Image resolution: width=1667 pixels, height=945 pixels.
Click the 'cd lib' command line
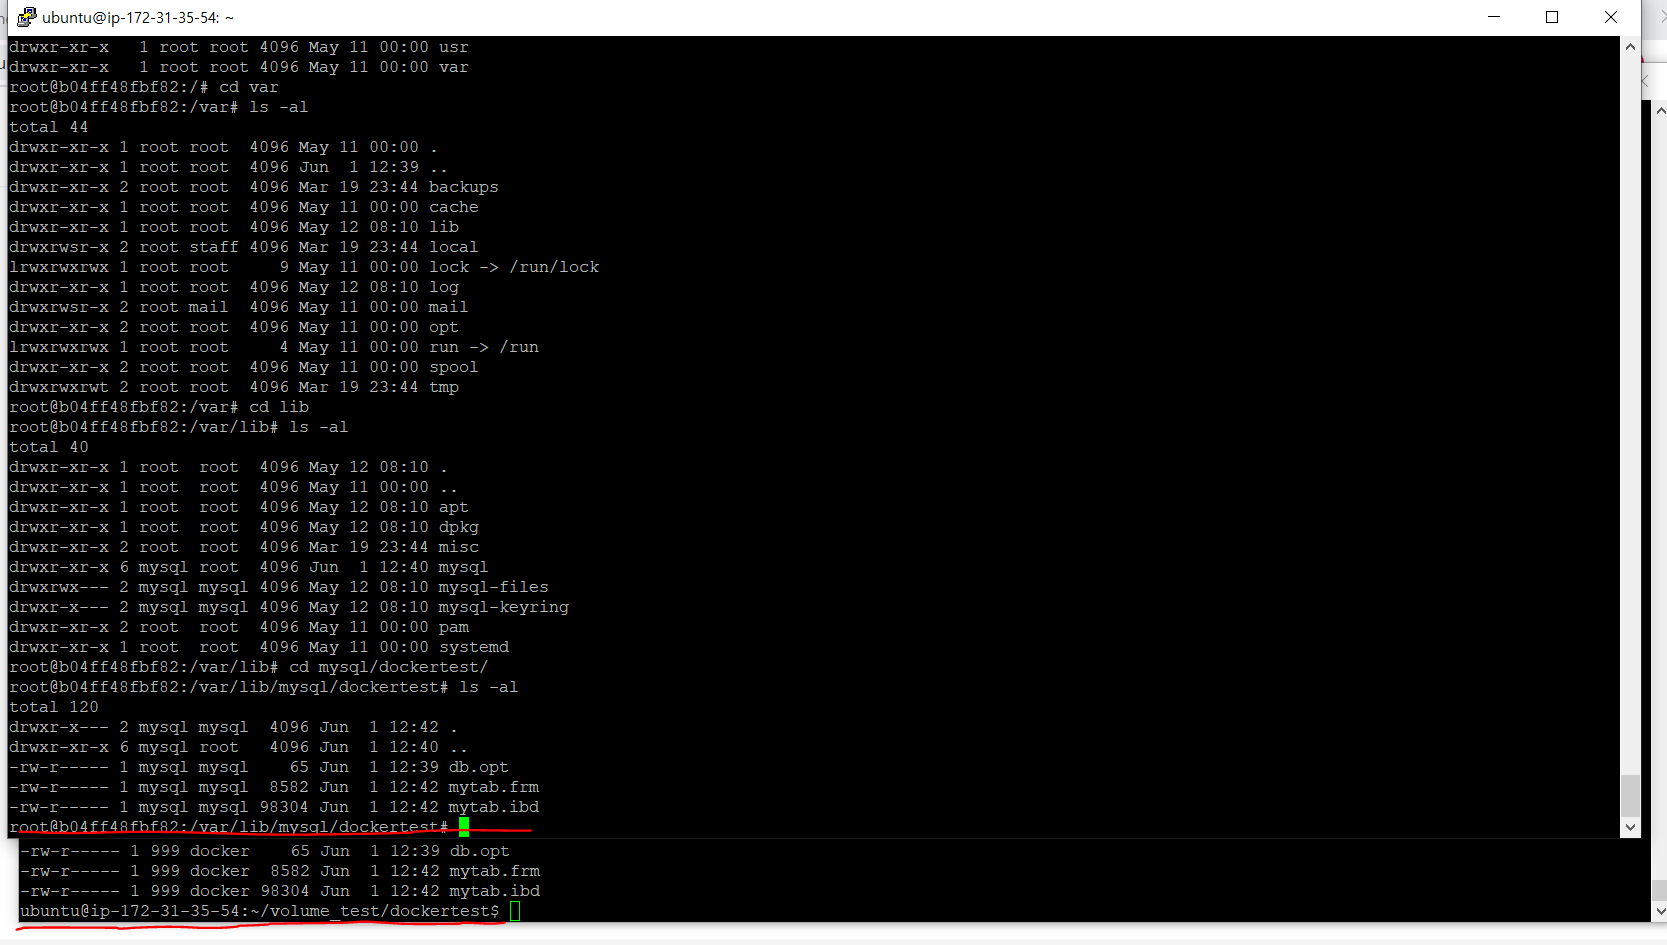[159, 407]
